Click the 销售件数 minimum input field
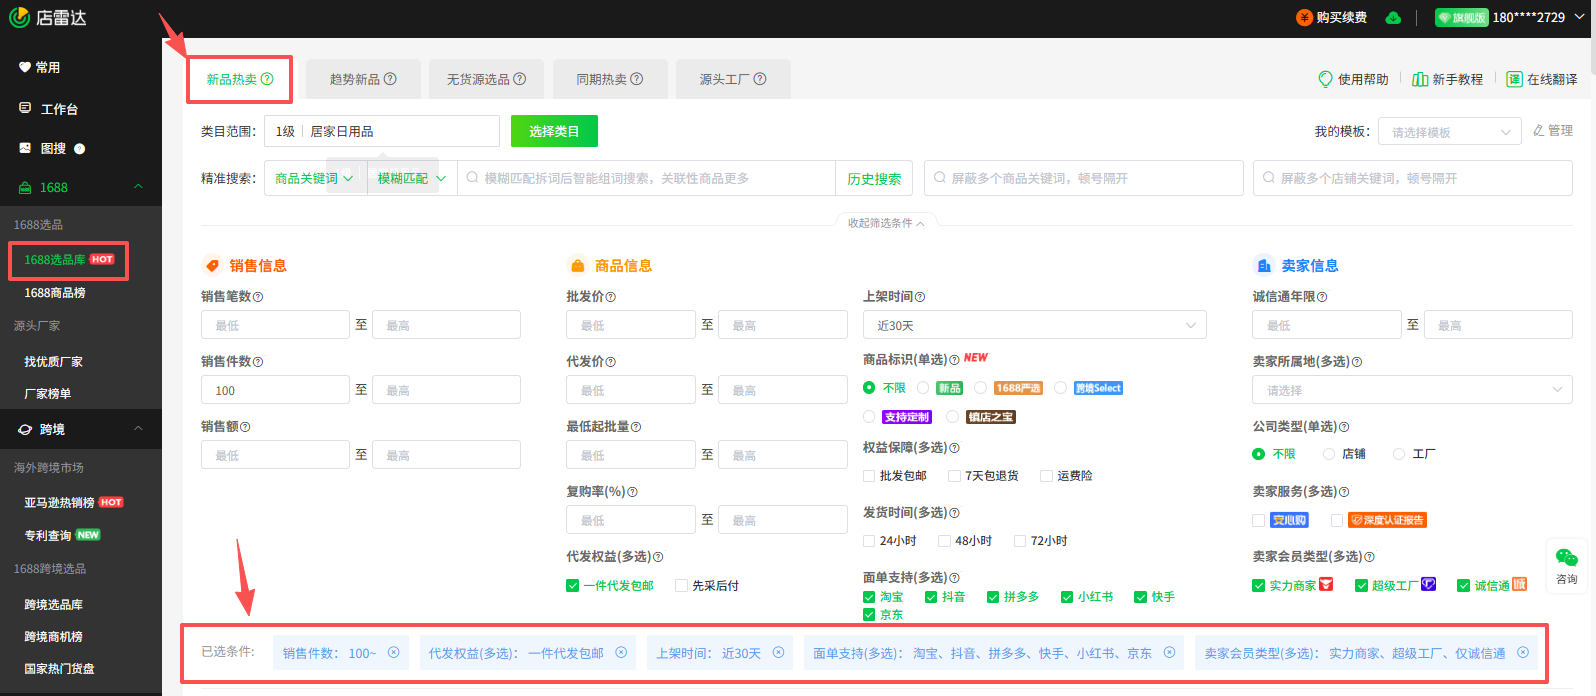 coord(275,390)
